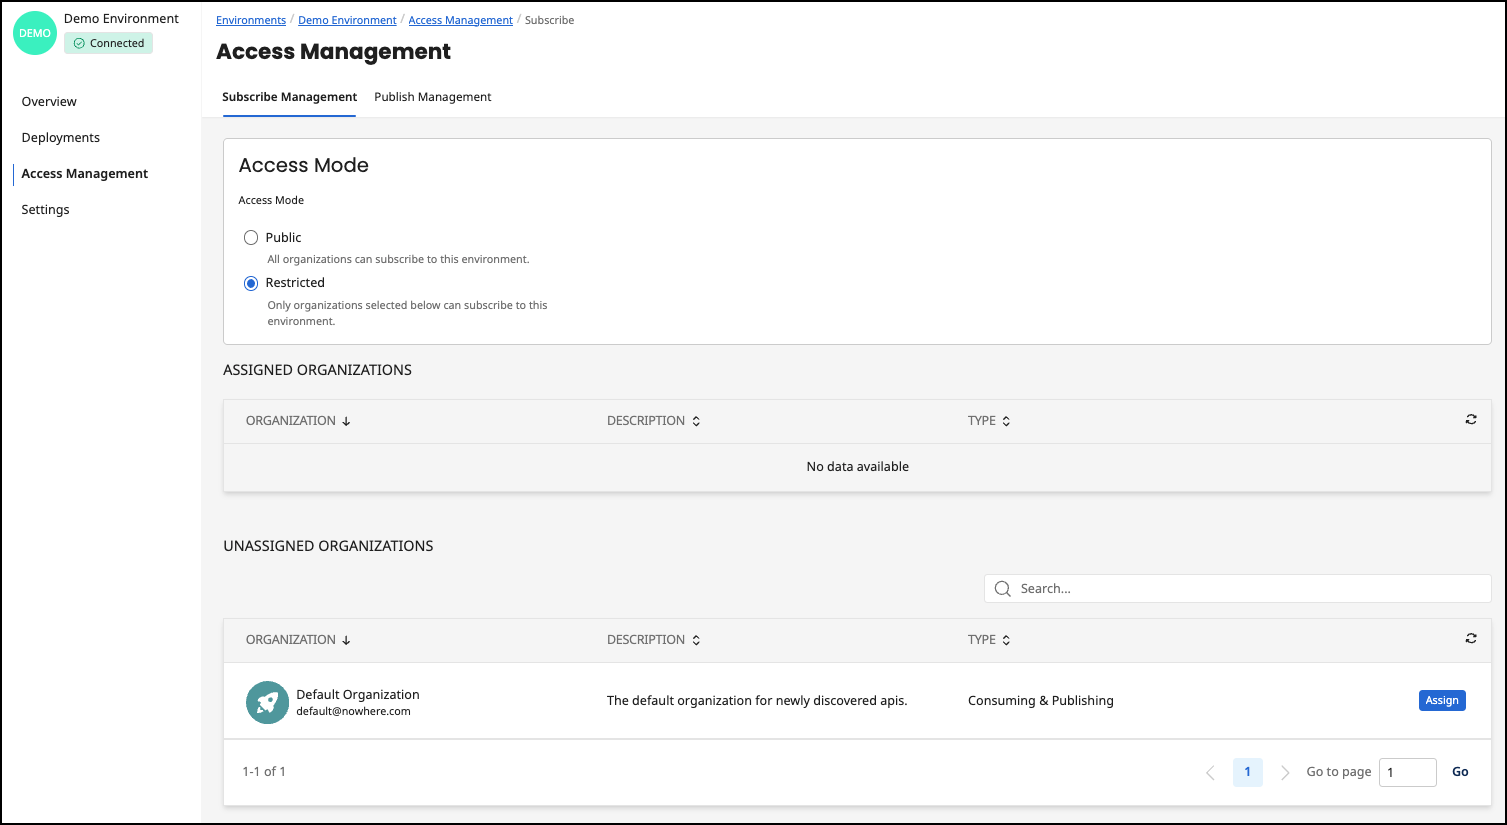Image resolution: width=1507 pixels, height=825 pixels.
Task: Sort Unassigned table by Organization column arrow
Action: pos(346,640)
